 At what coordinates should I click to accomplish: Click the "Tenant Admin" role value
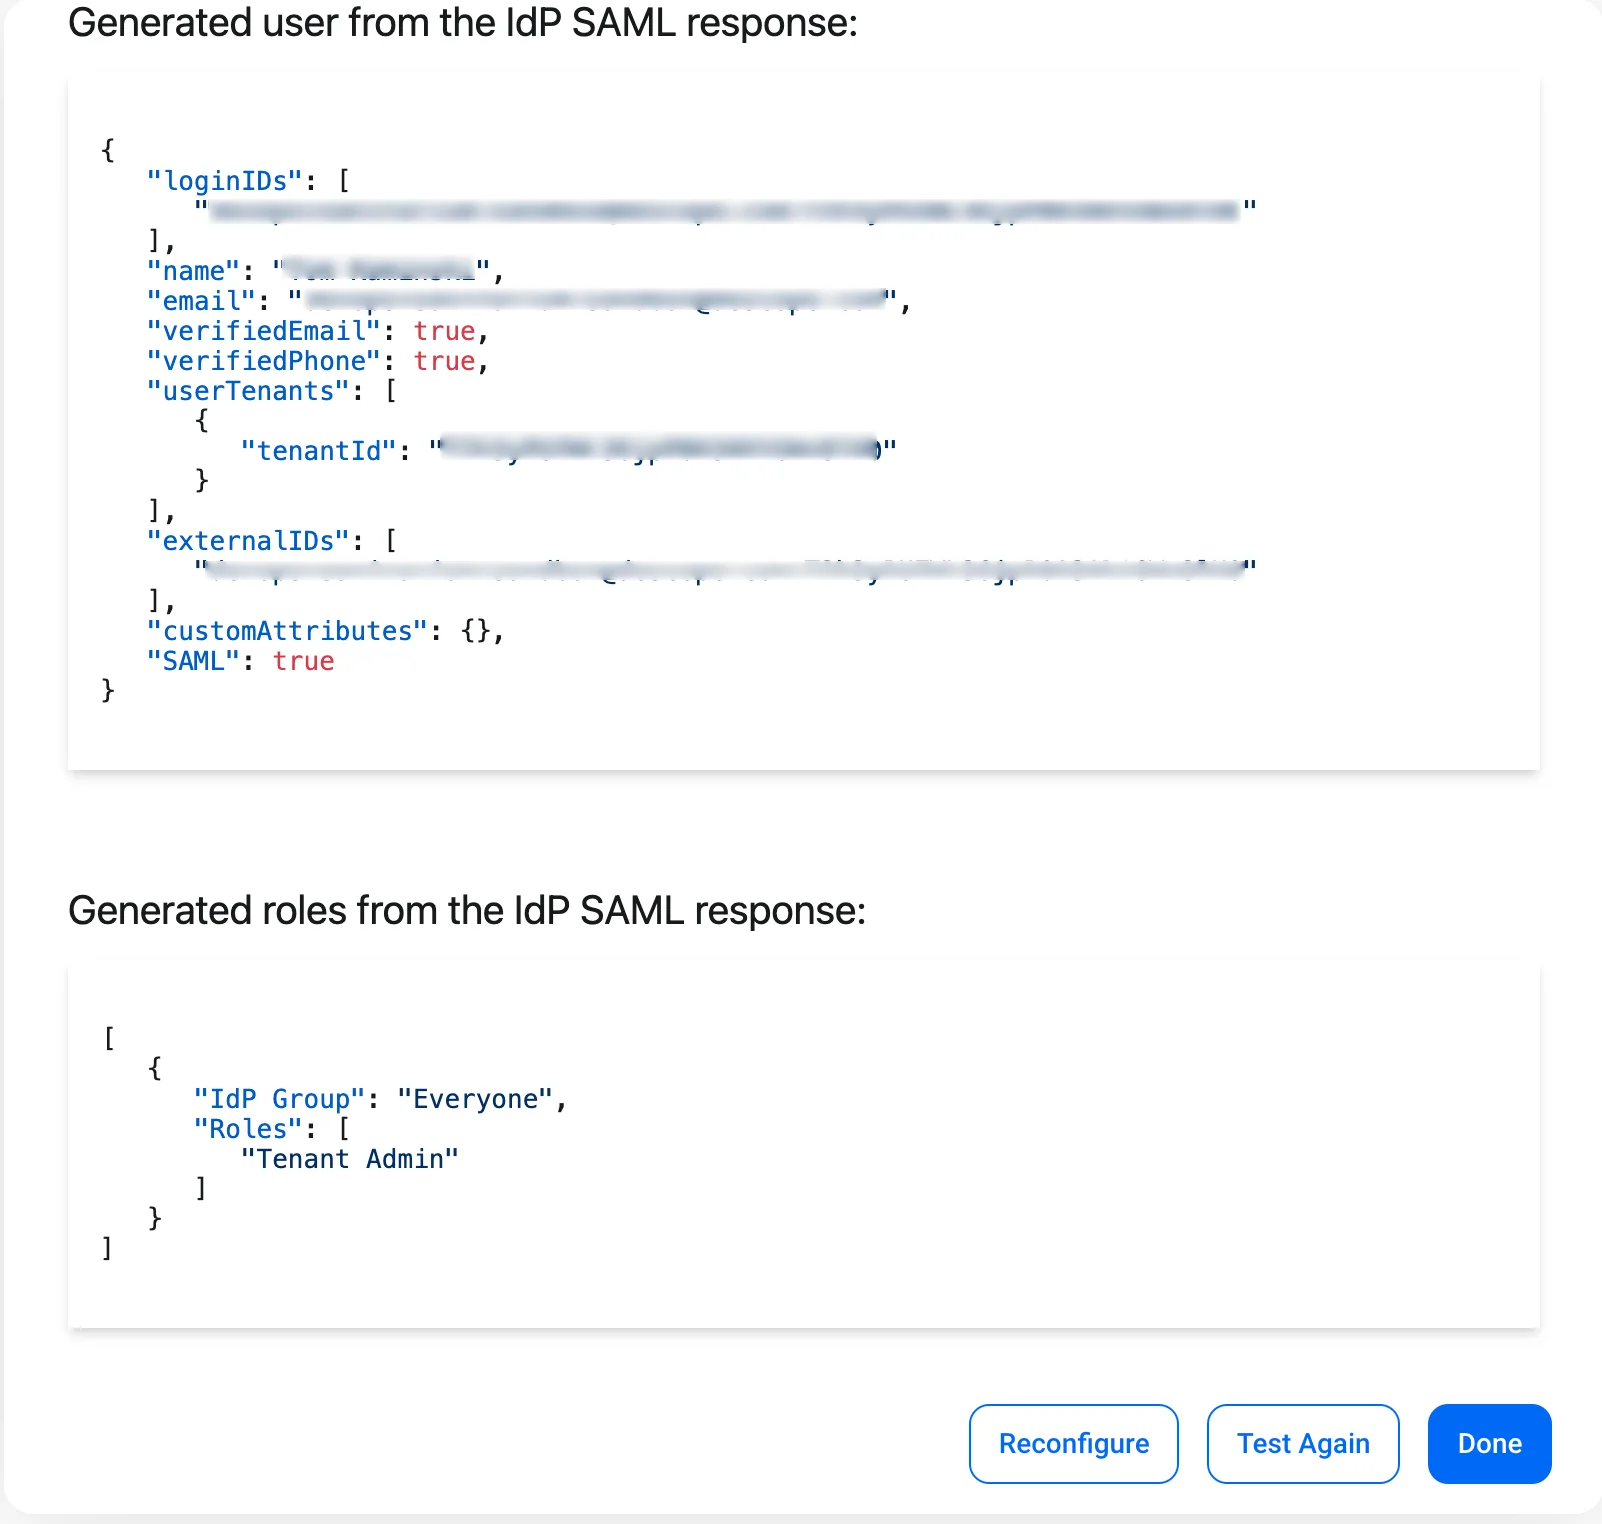(350, 1159)
